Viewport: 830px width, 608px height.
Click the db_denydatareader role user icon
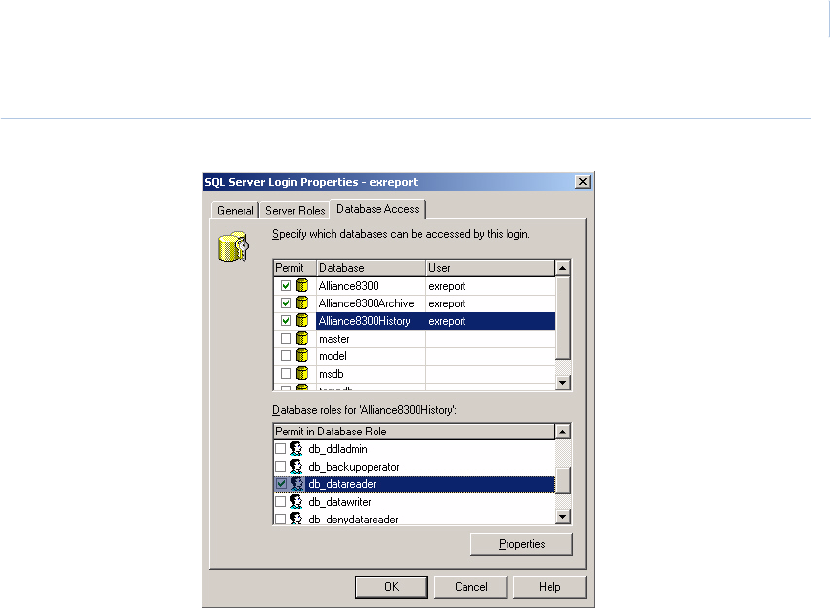(x=296, y=518)
